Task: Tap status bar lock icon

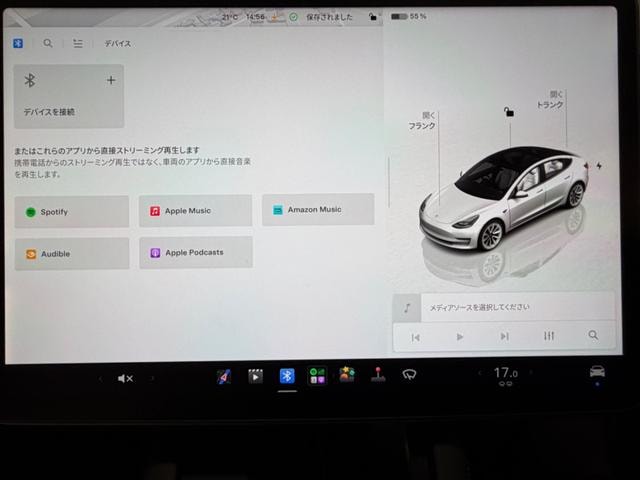Action: click(x=373, y=17)
